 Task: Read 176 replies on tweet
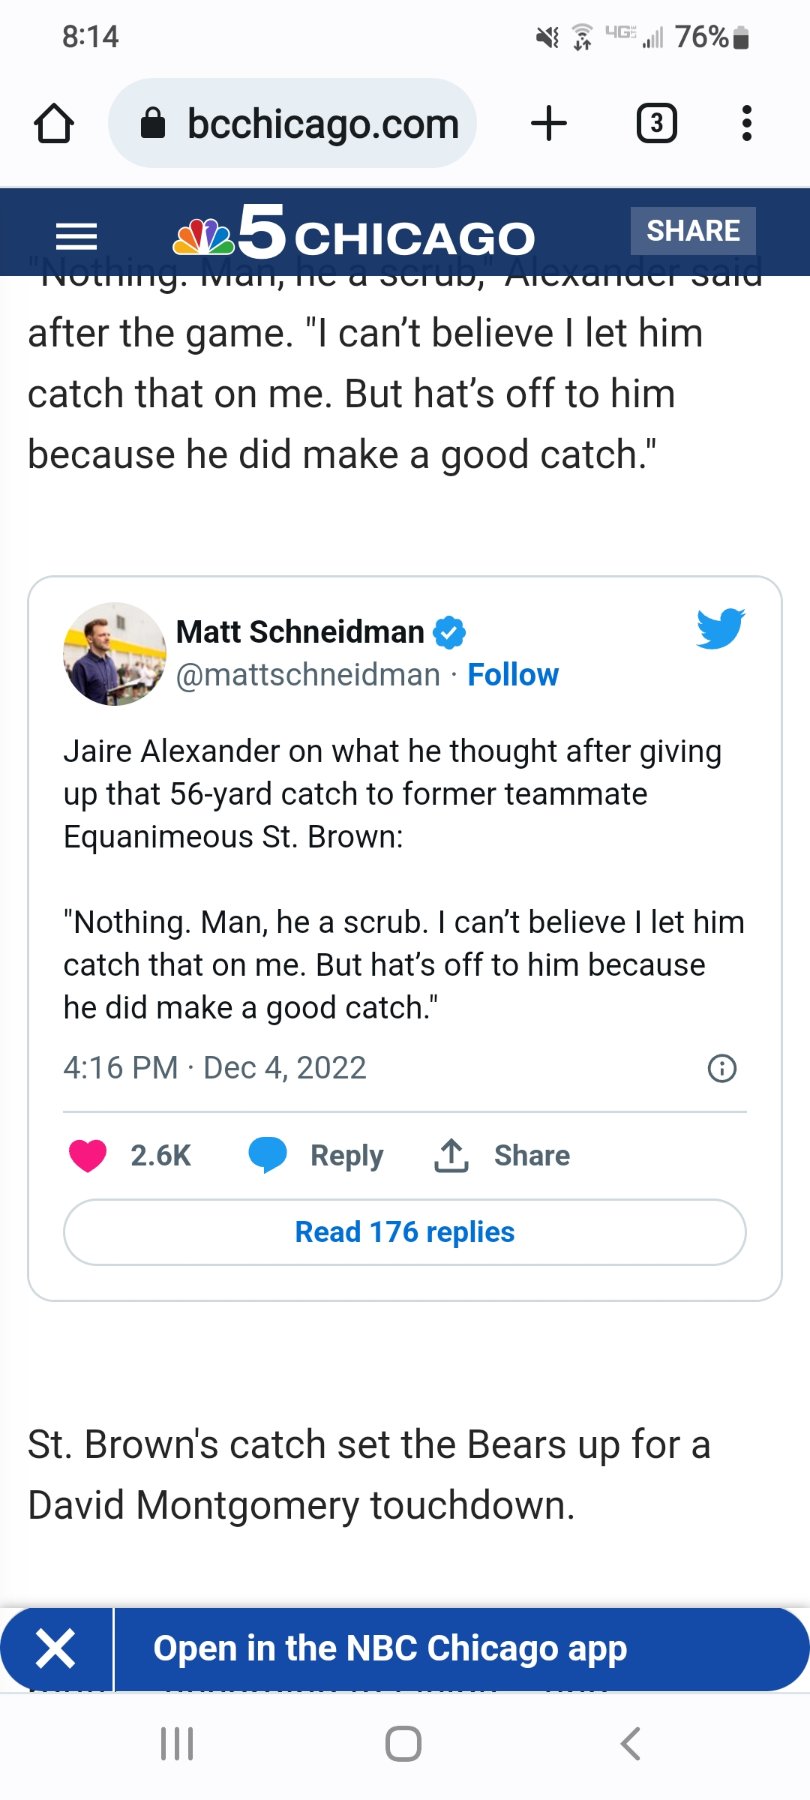(405, 1232)
